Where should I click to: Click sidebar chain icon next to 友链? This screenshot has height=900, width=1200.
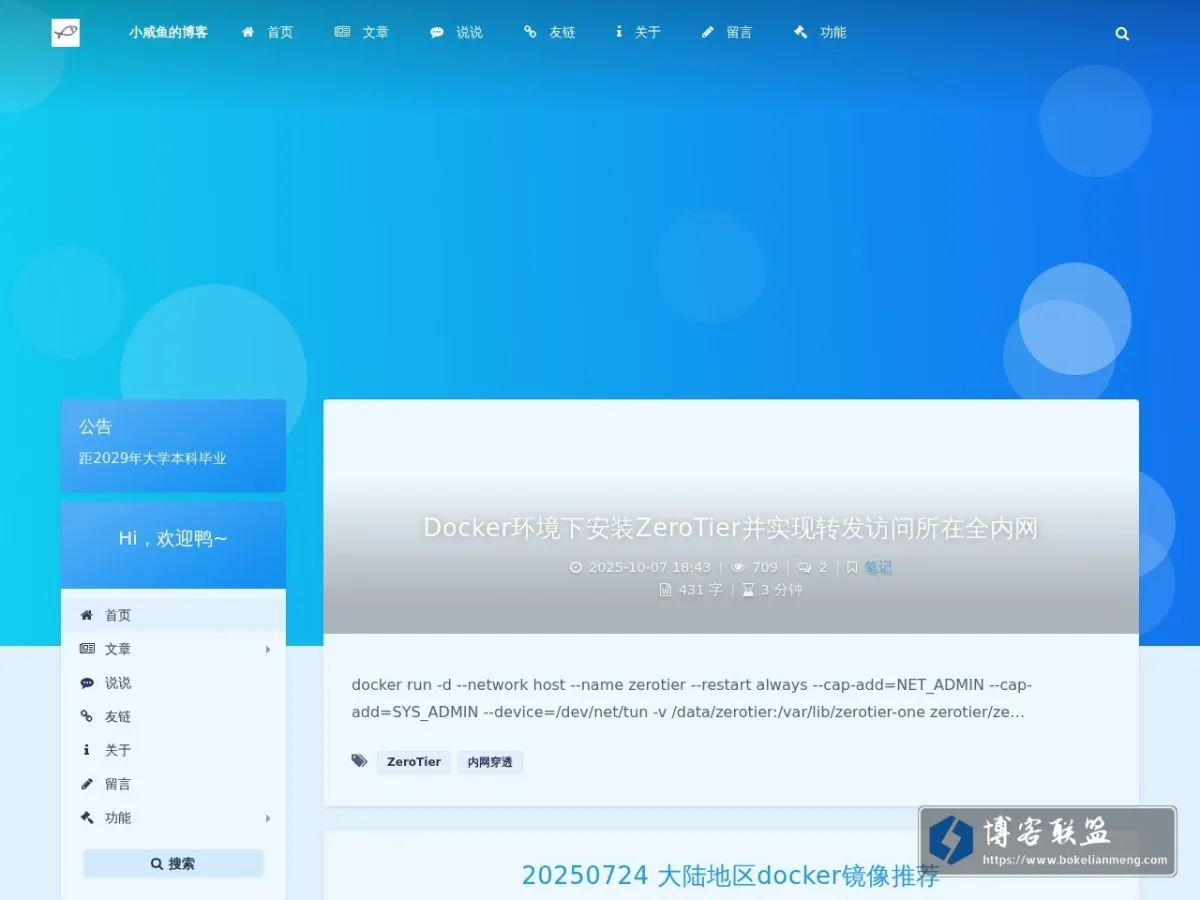coord(87,716)
